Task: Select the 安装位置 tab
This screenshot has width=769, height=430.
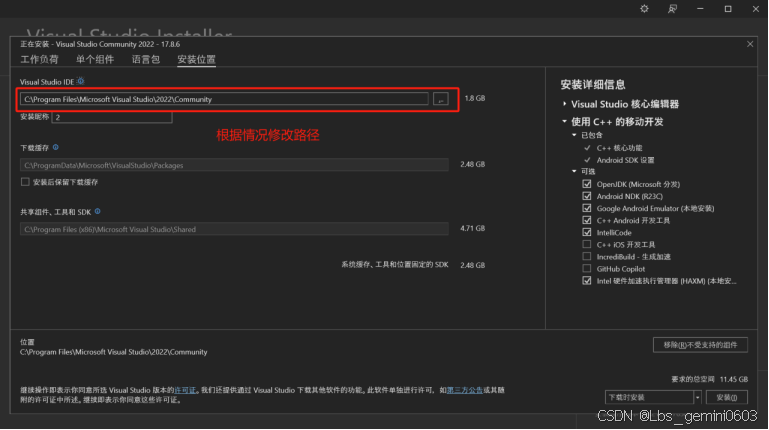Action: [x=196, y=59]
